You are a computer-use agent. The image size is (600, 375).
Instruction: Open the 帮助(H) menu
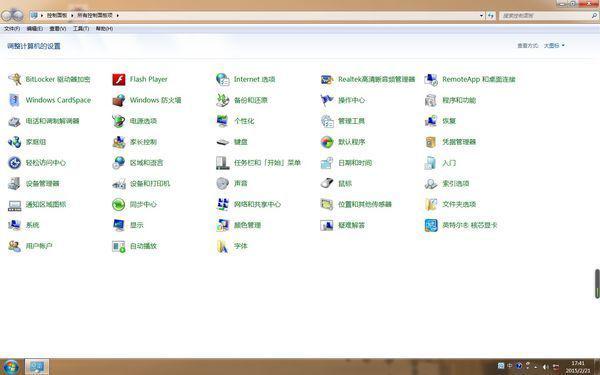pos(104,29)
